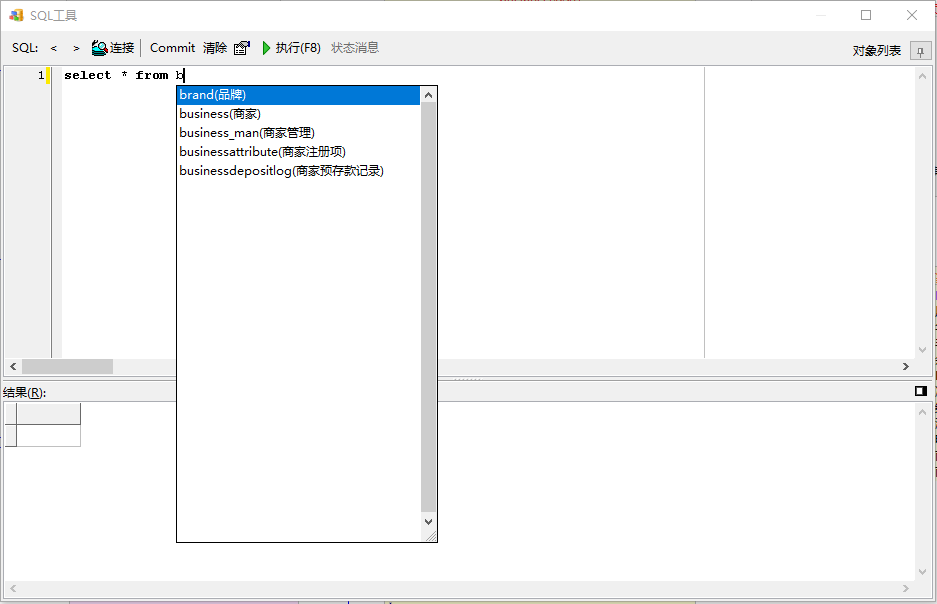Click editor vertical scroll up arrow
The height and width of the screenshot is (604, 937).
pos(922,76)
